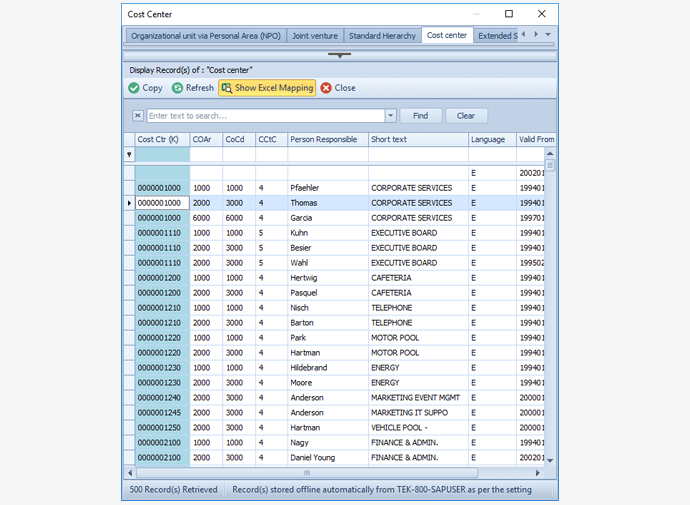The image size is (690, 505).
Task: Toggle Show Excel Mapping
Action: pos(267,88)
